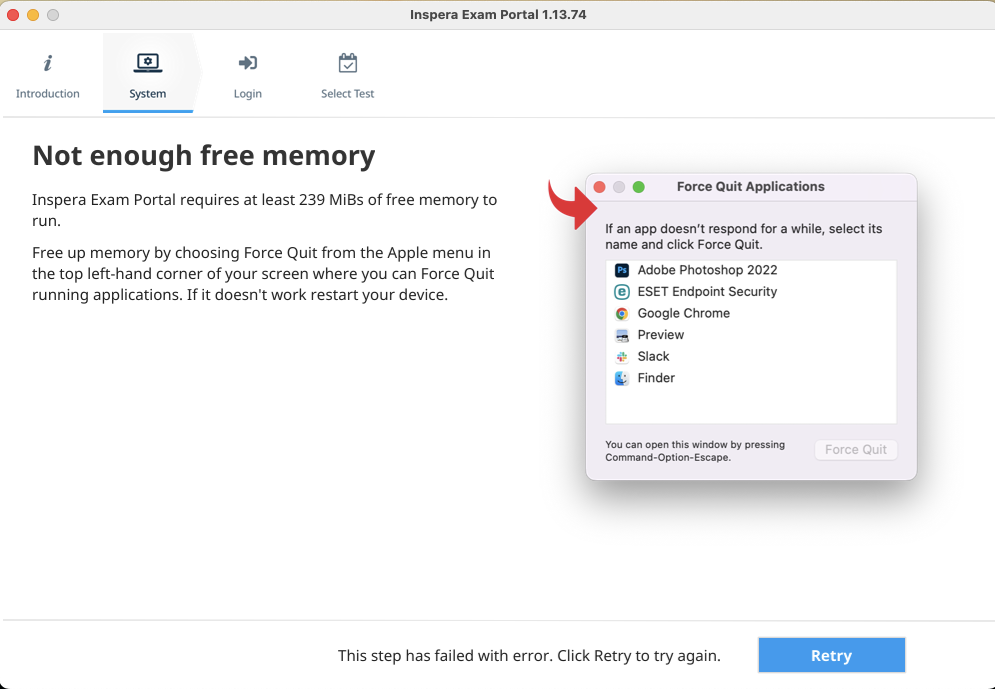This screenshot has height=689, width=995.
Task: Minimize the Inspera Exam Portal window
Action: 33,15
